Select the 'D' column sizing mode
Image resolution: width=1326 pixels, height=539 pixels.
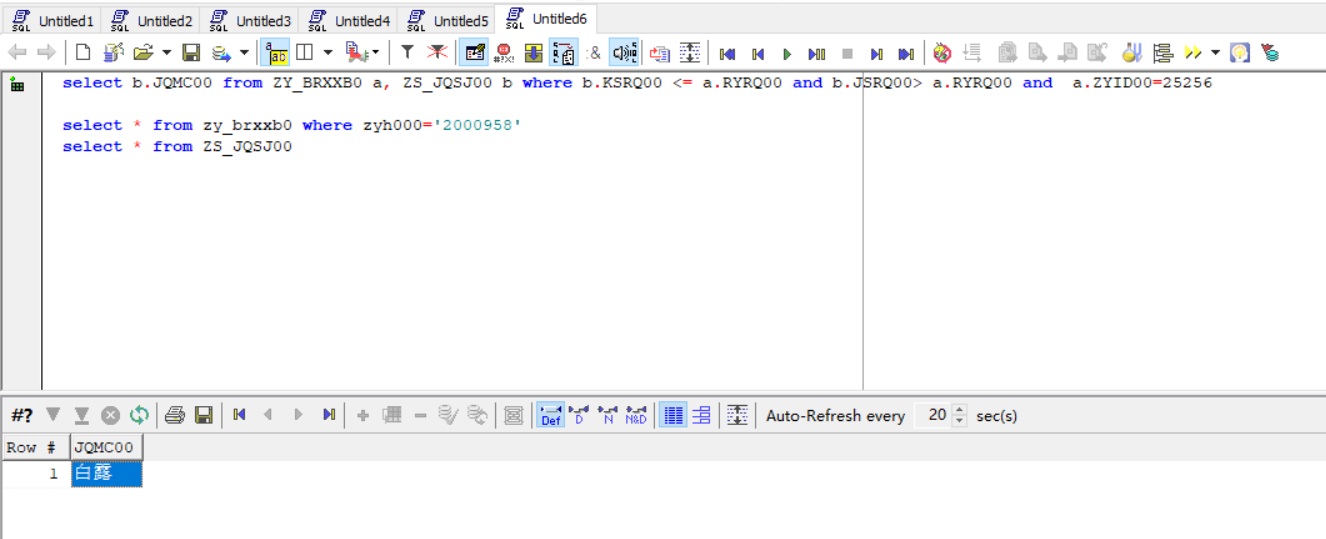pyautogui.click(x=579, y=415)
